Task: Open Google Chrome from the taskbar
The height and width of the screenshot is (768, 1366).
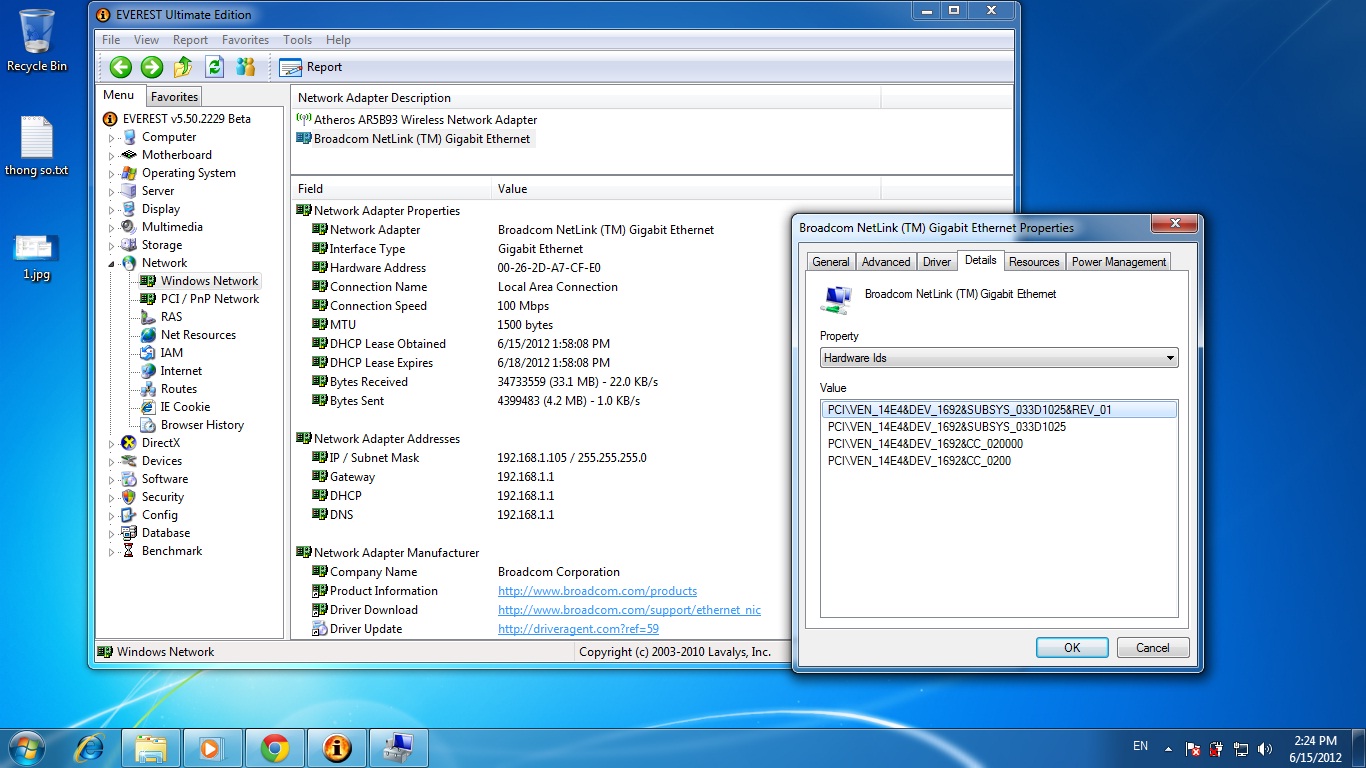Action: 275,748
